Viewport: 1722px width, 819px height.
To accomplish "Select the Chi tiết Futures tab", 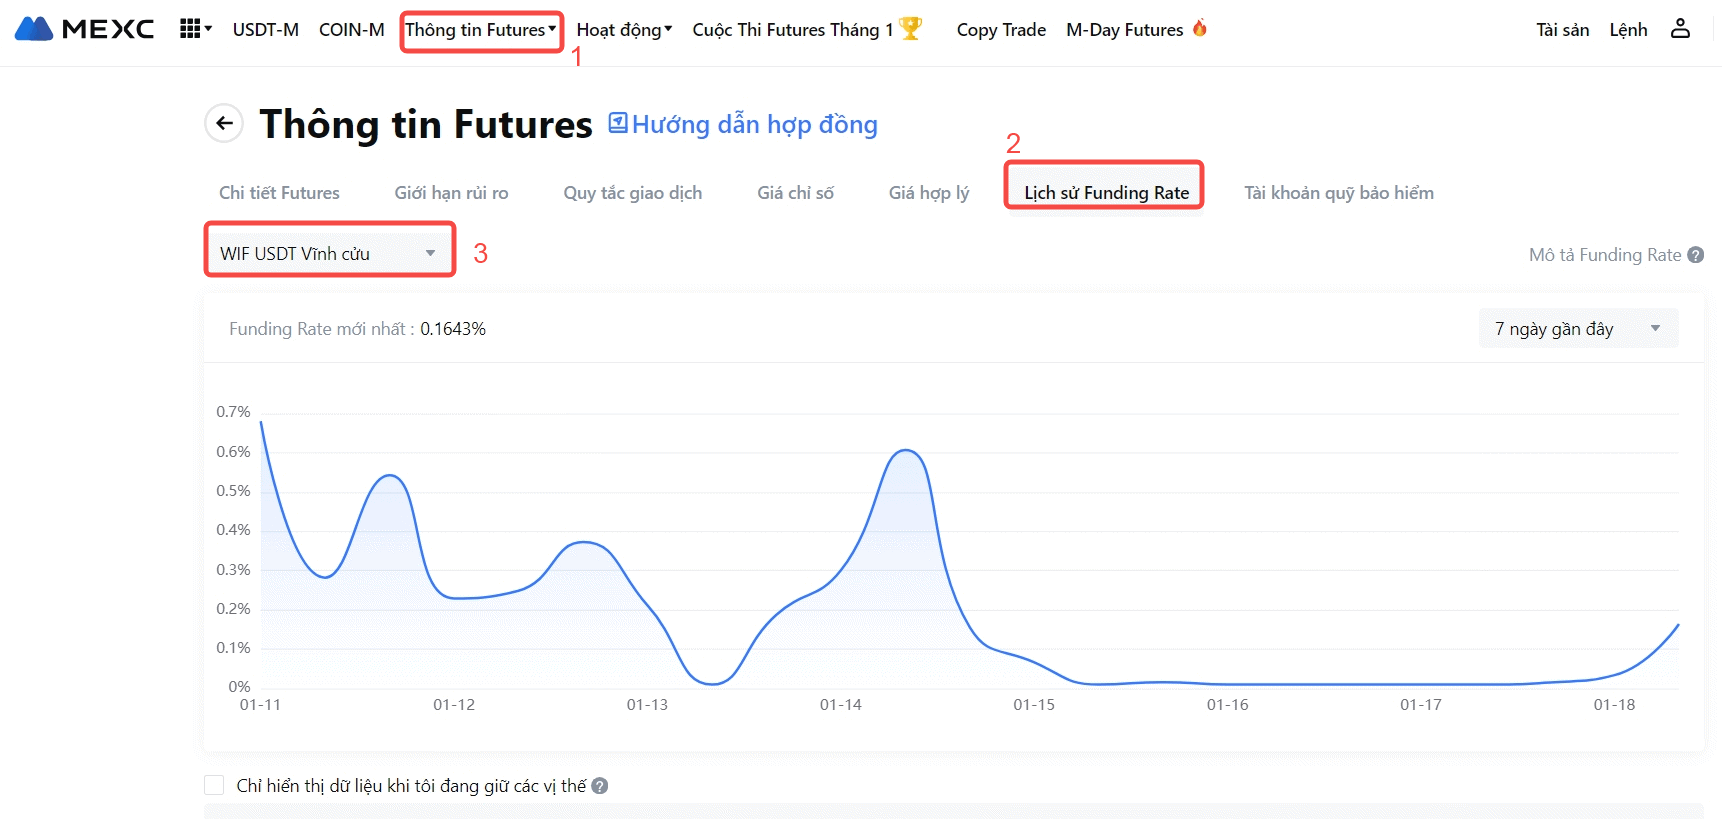I will 279,192.
